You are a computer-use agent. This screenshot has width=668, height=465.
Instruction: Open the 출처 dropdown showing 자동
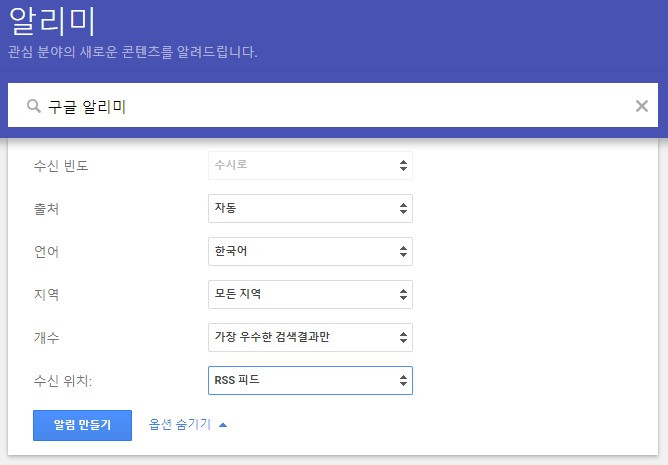coord(310,208)
